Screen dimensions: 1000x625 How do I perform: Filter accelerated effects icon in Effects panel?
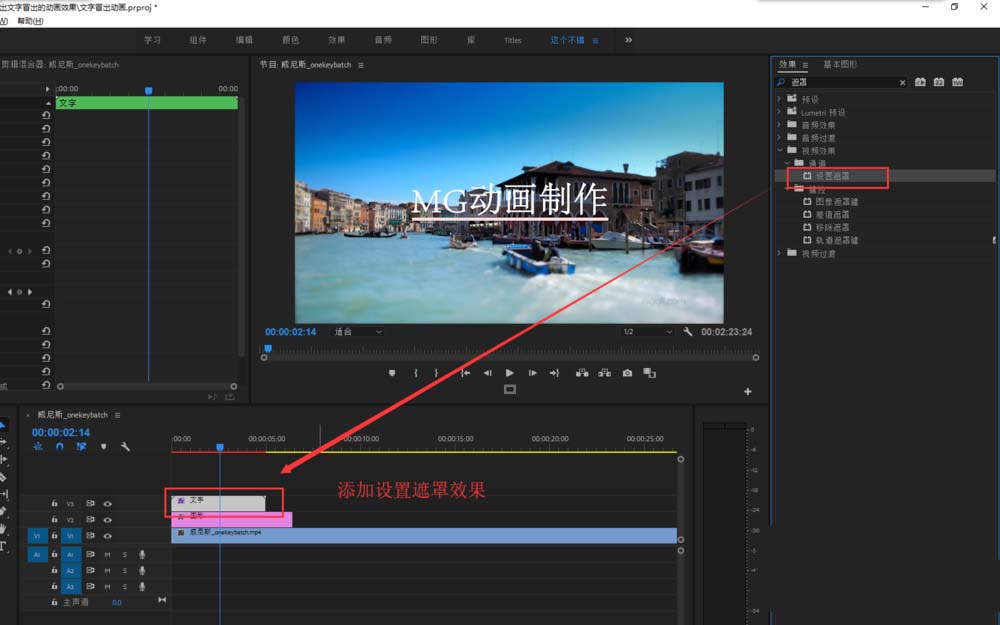tap(920, 82)
